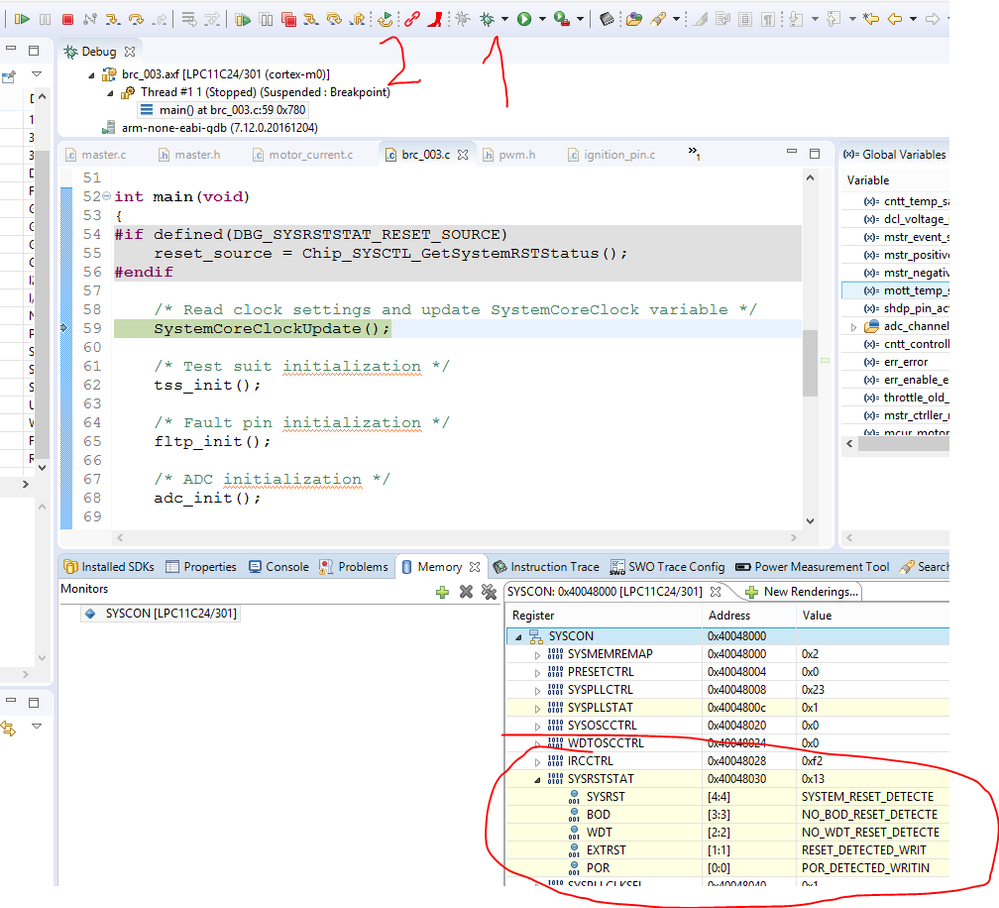Click the Global Variables horizontal scrollbar
Screen dimensions: 999x908
click(903, 444)
